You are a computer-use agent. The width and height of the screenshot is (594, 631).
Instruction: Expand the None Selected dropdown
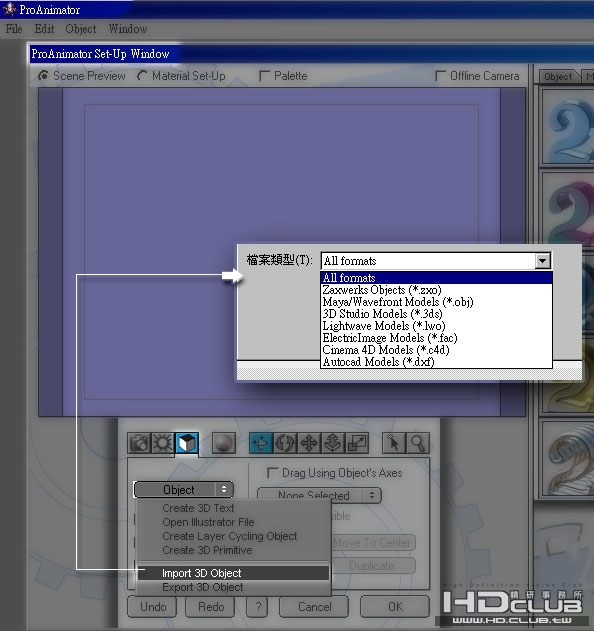[x=319, y=495]
